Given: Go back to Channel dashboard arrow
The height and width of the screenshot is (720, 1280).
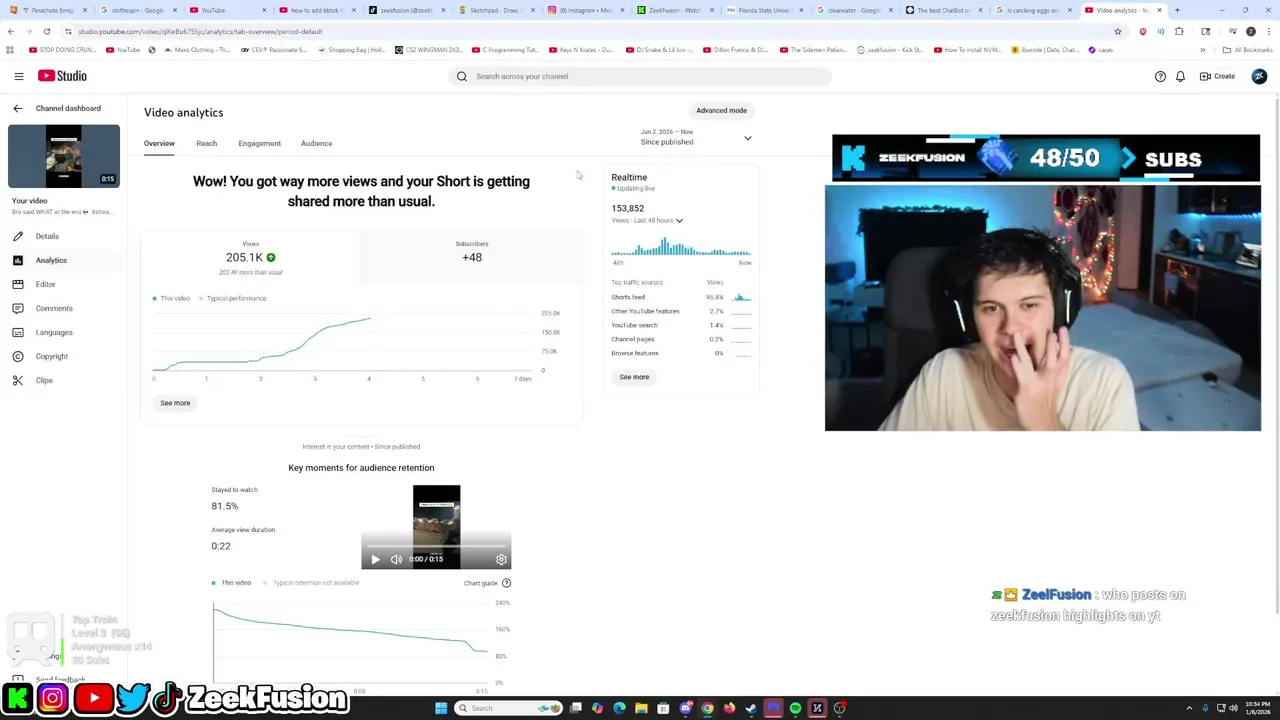Looking at the screenshot, I should point(17,108).
